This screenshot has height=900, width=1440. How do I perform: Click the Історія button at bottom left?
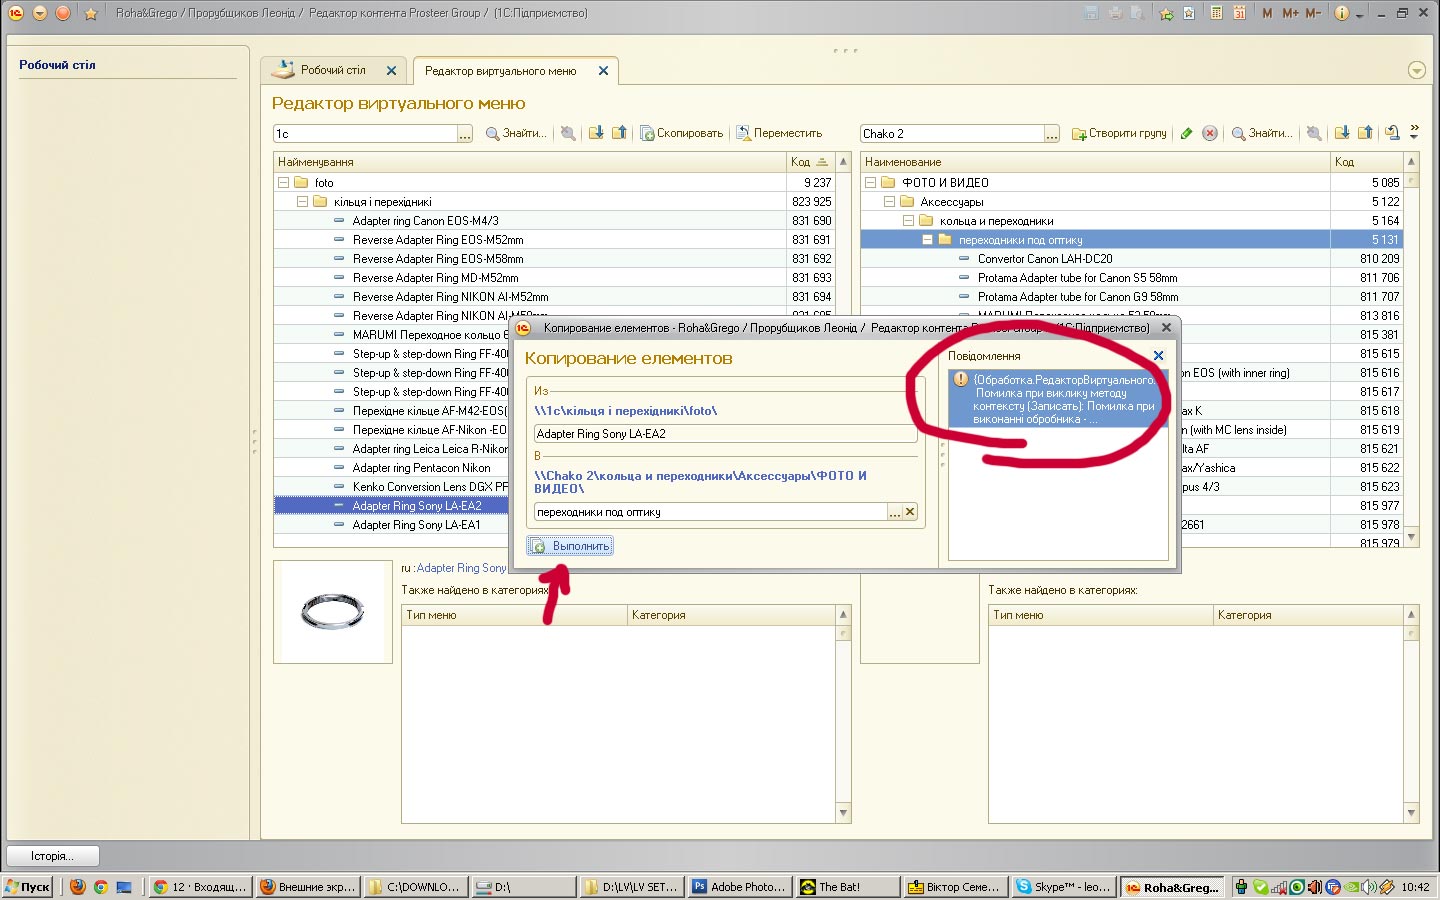53,856
